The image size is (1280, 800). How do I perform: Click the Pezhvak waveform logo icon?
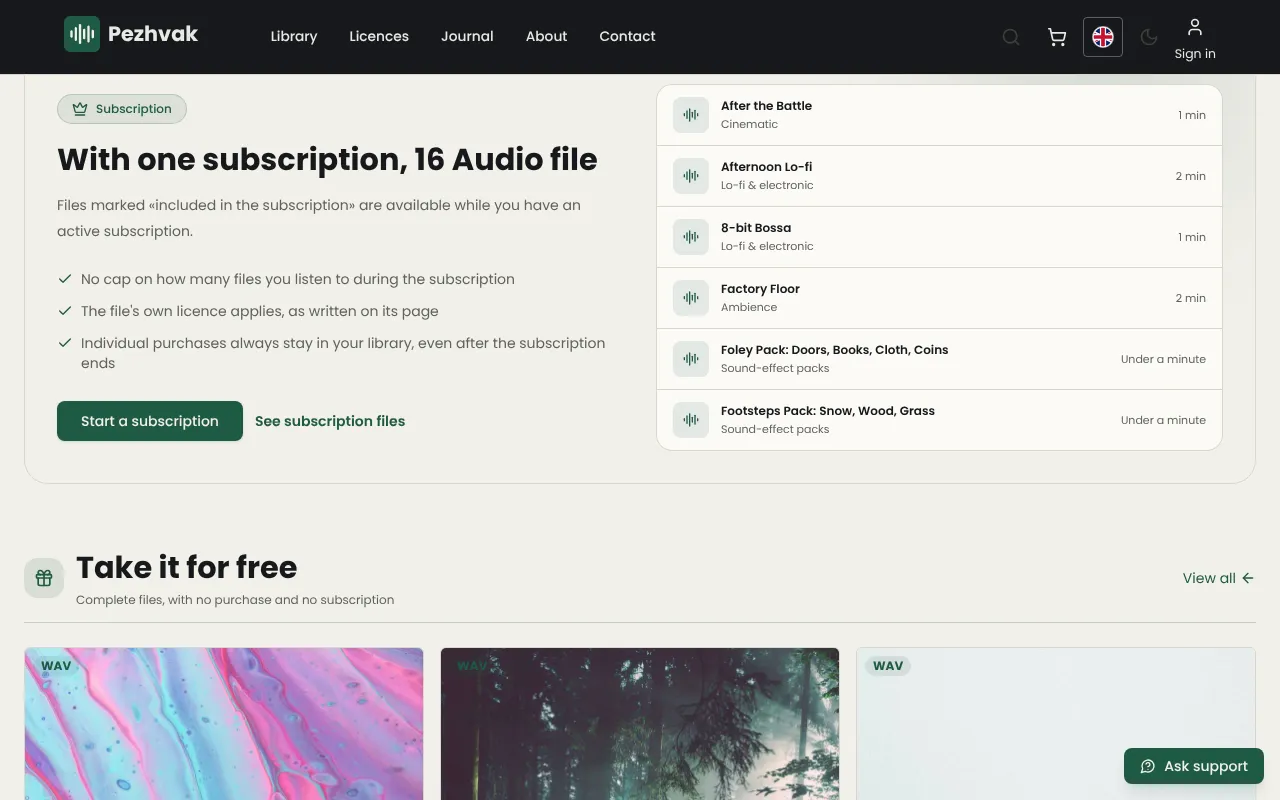click(82, 34)
